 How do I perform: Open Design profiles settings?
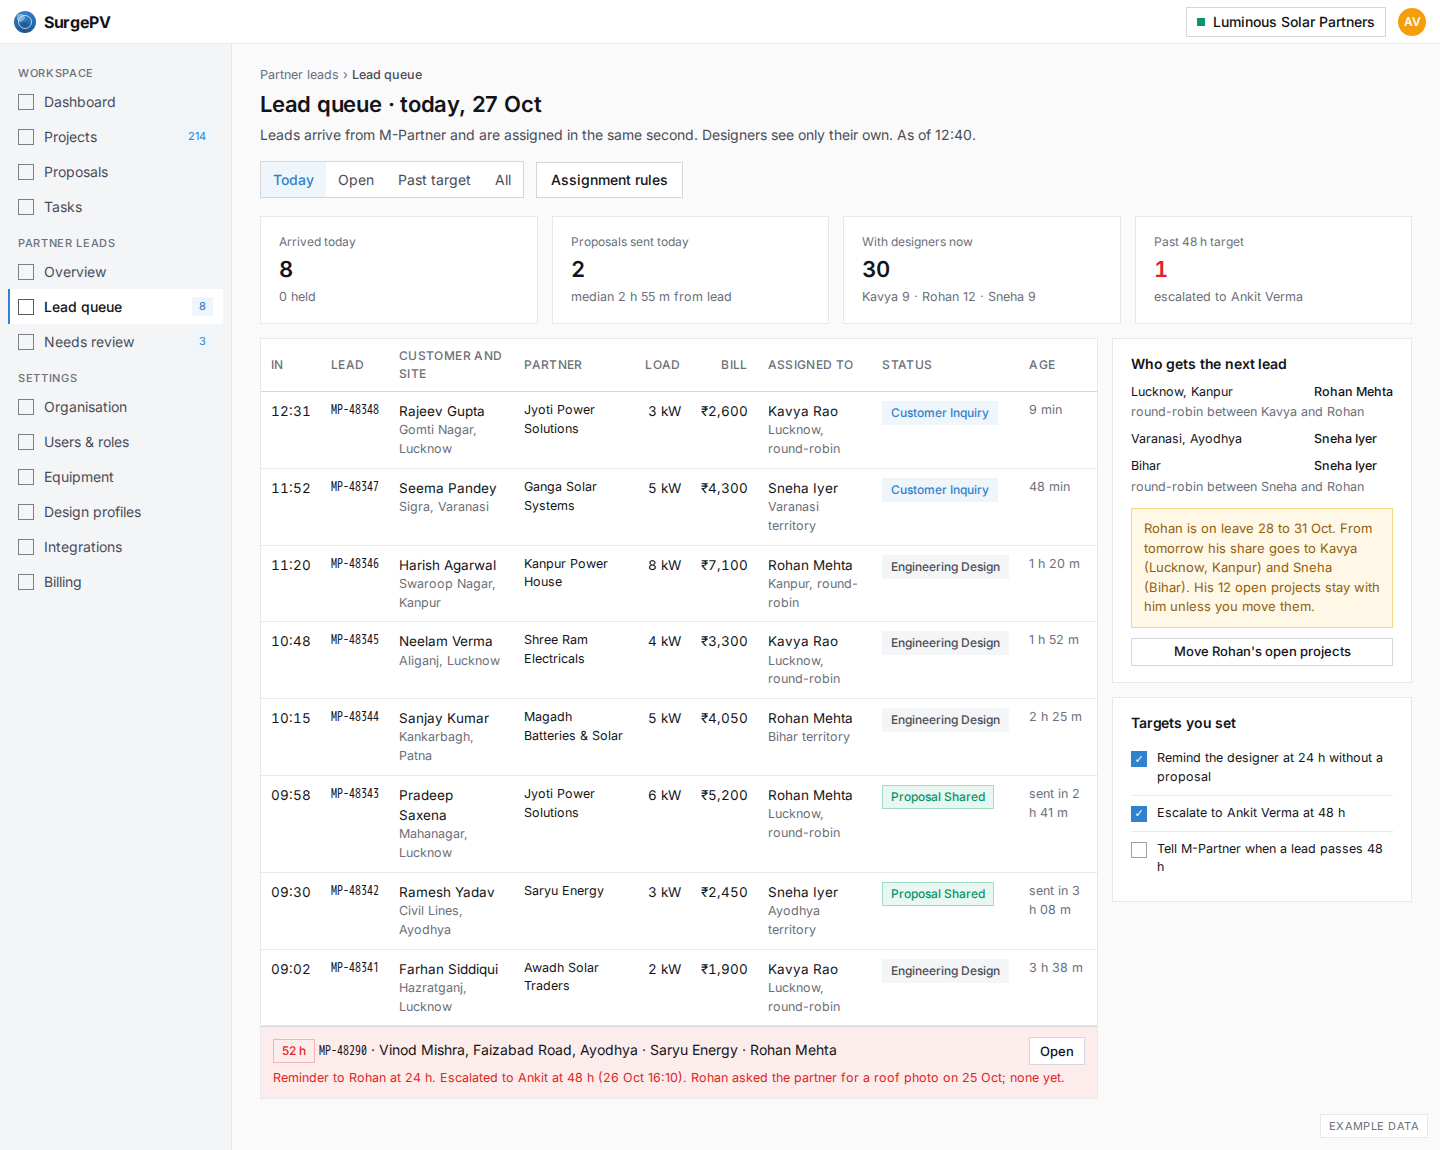pos(116,512)
